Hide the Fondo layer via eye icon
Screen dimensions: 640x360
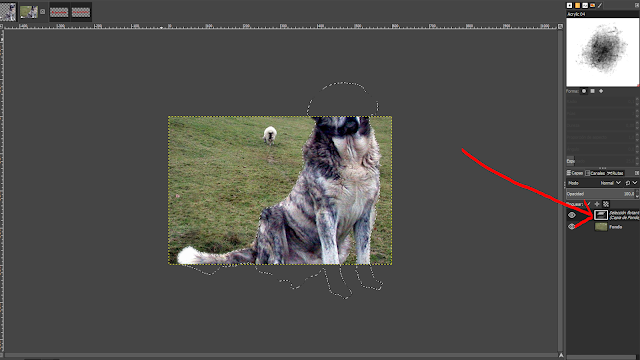[571, 227]
